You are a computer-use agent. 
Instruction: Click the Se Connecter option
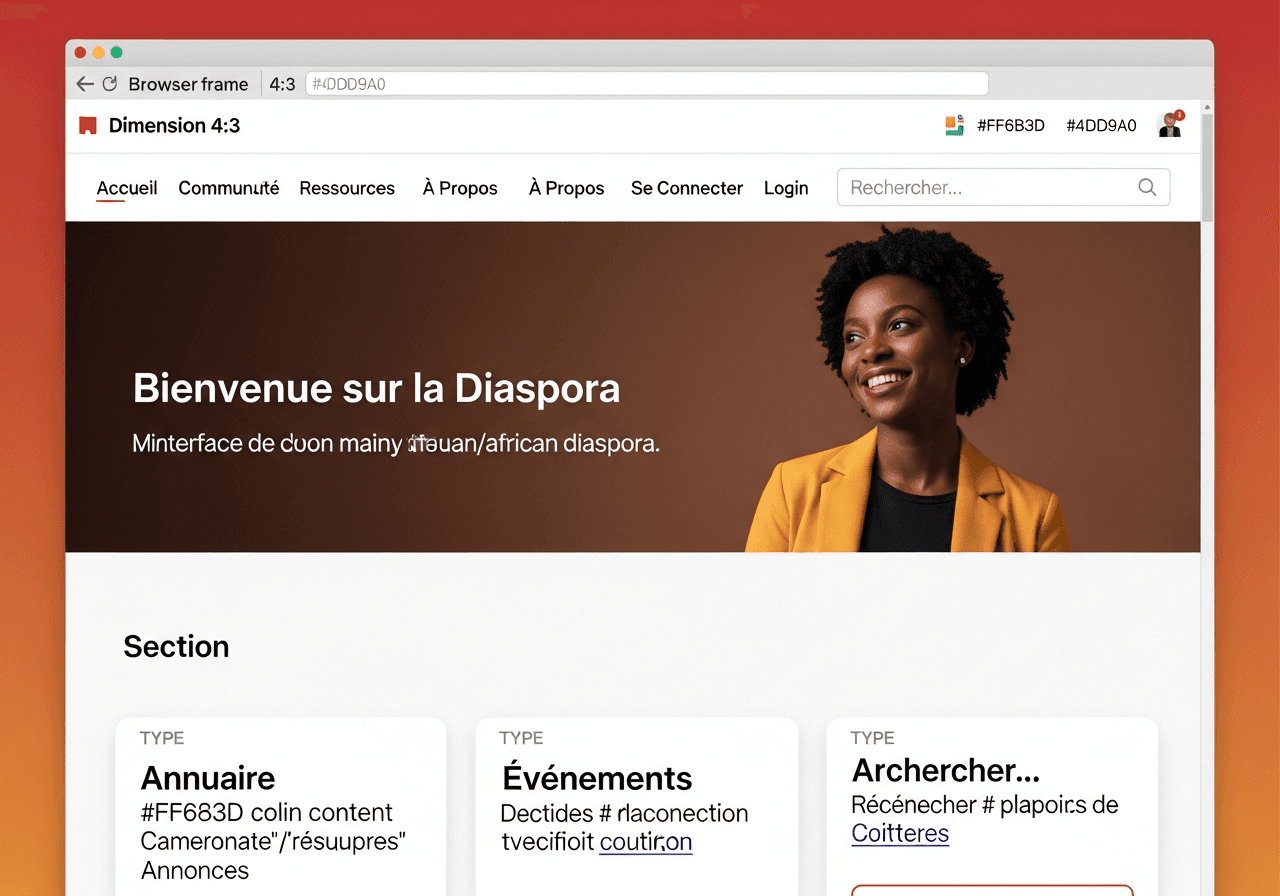point(687,188)
